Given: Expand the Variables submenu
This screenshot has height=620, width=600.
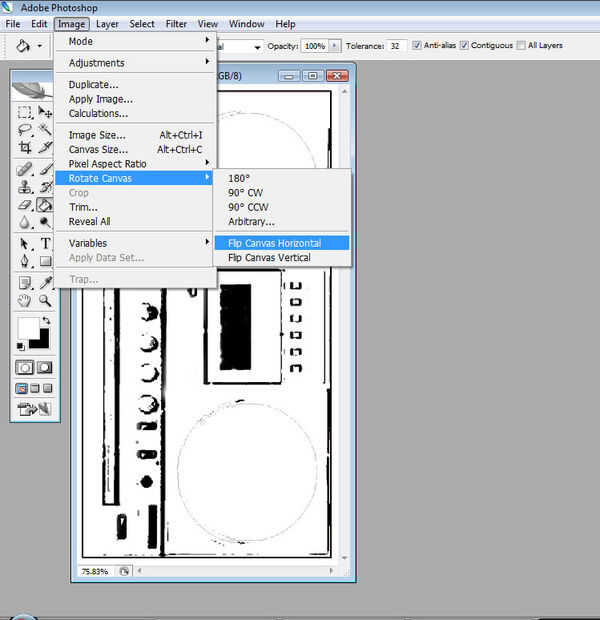Looking at the screenshot, I should click(135, 243).
